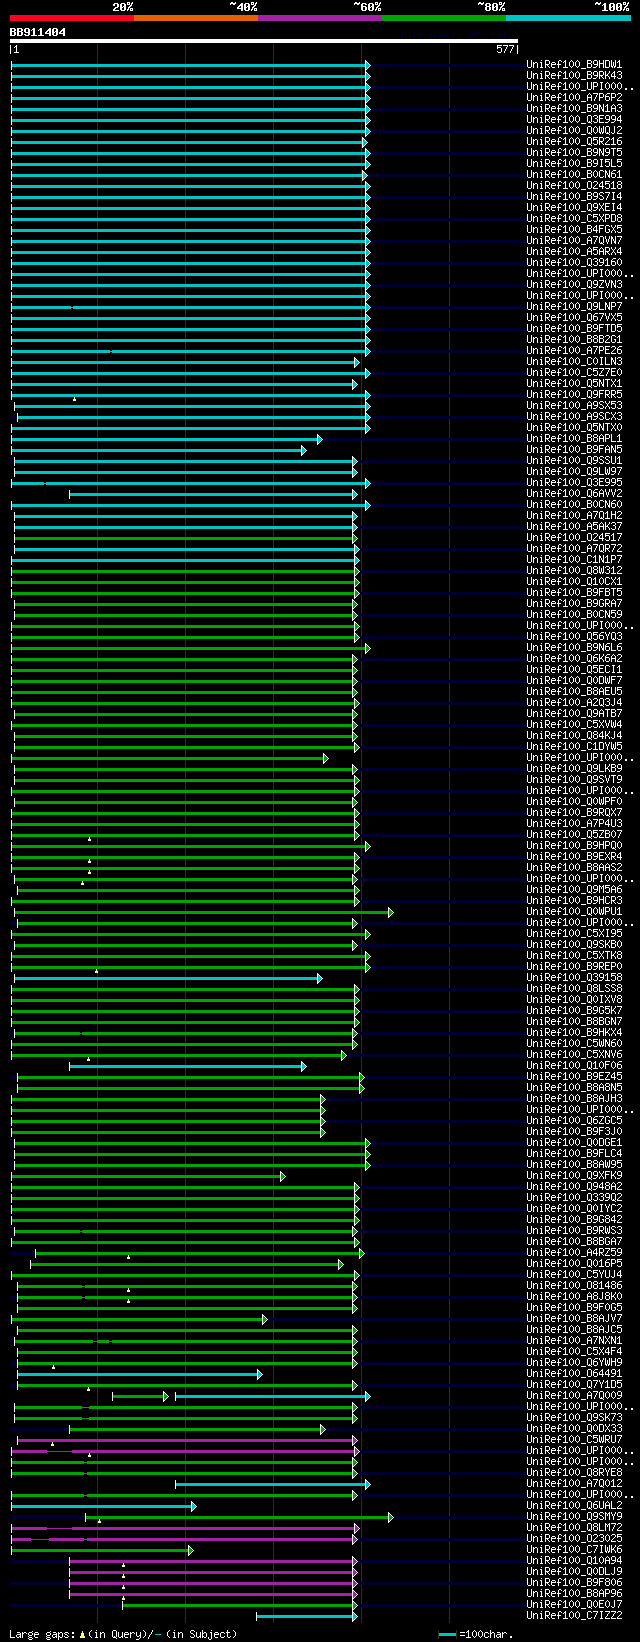Open hit UniRef100_B9HDW1
Image resolution: width=640 pixels, height=1642 pixels.
[574, 65]
